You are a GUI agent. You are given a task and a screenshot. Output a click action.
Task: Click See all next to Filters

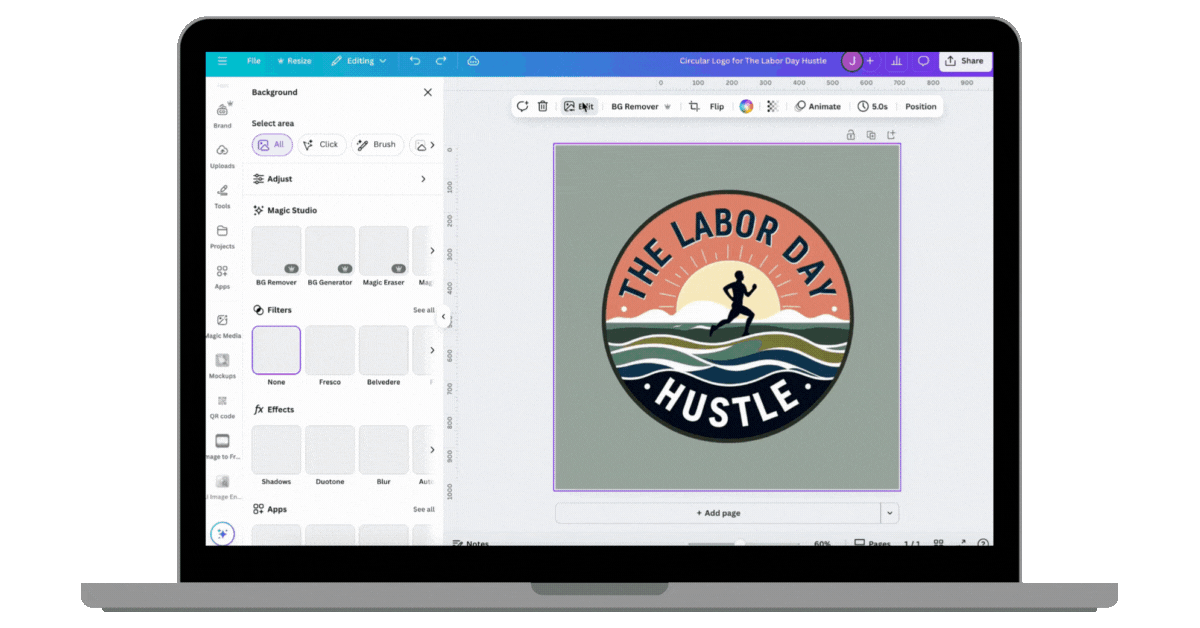pos(424,310)
